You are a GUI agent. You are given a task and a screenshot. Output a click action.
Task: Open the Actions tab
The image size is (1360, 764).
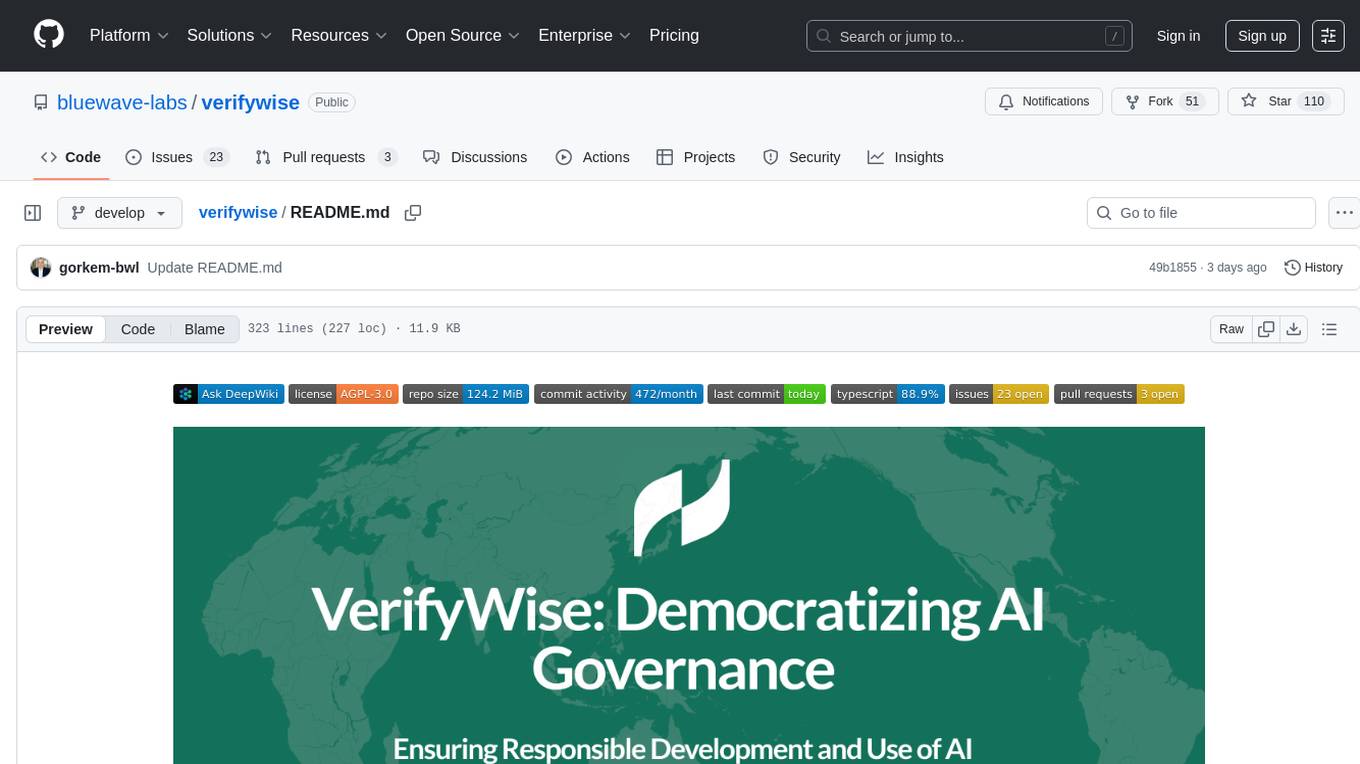point(593,157)
